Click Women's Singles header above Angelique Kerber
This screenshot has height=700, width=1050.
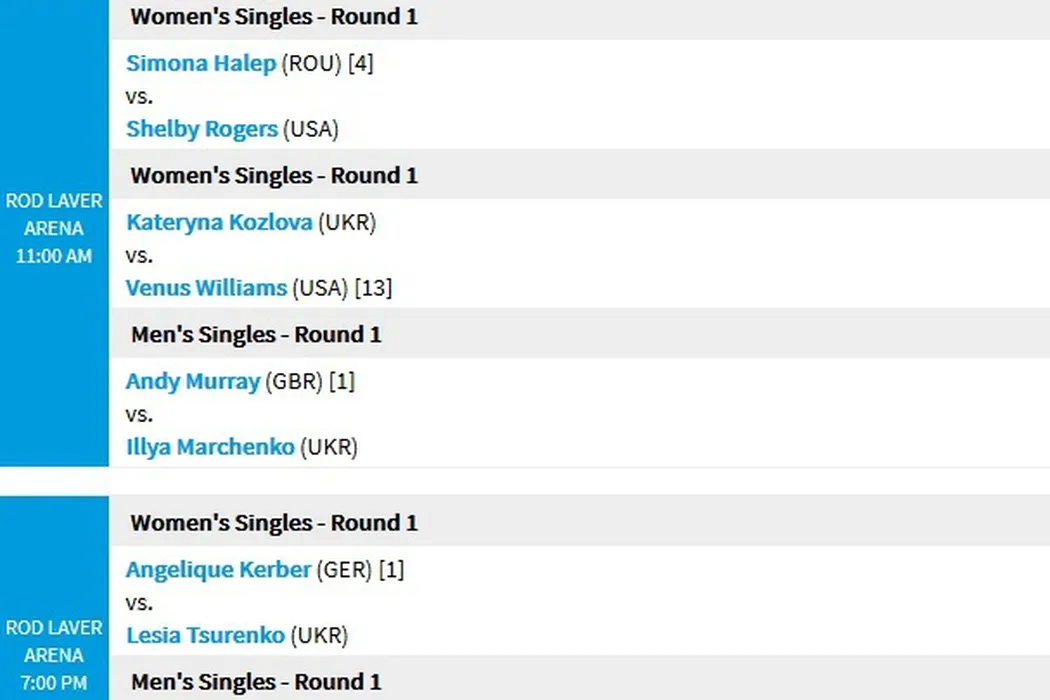[273, 523]
